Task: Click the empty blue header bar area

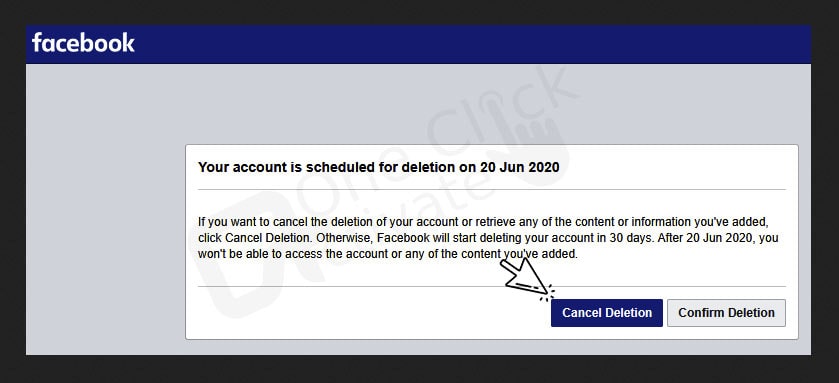Action: (x=471, y=44)
